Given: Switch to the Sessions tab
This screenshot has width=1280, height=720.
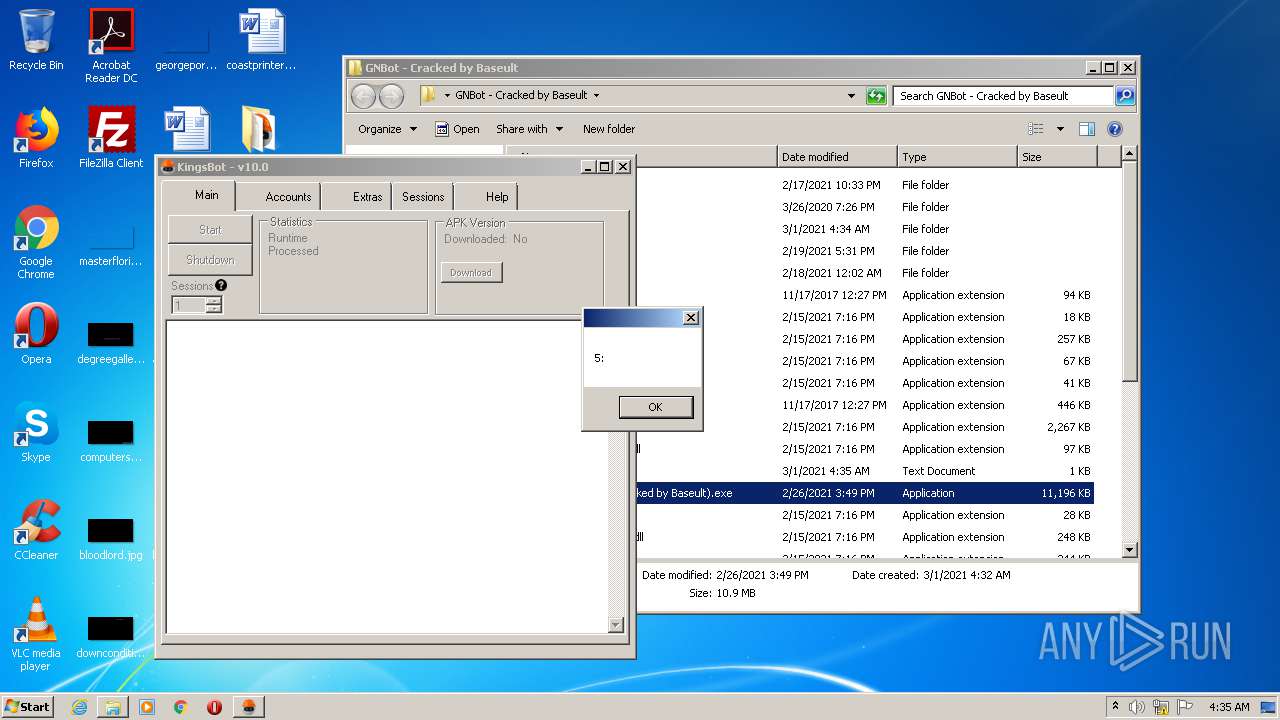Looking at the screenshot, I should coord(423,197).
